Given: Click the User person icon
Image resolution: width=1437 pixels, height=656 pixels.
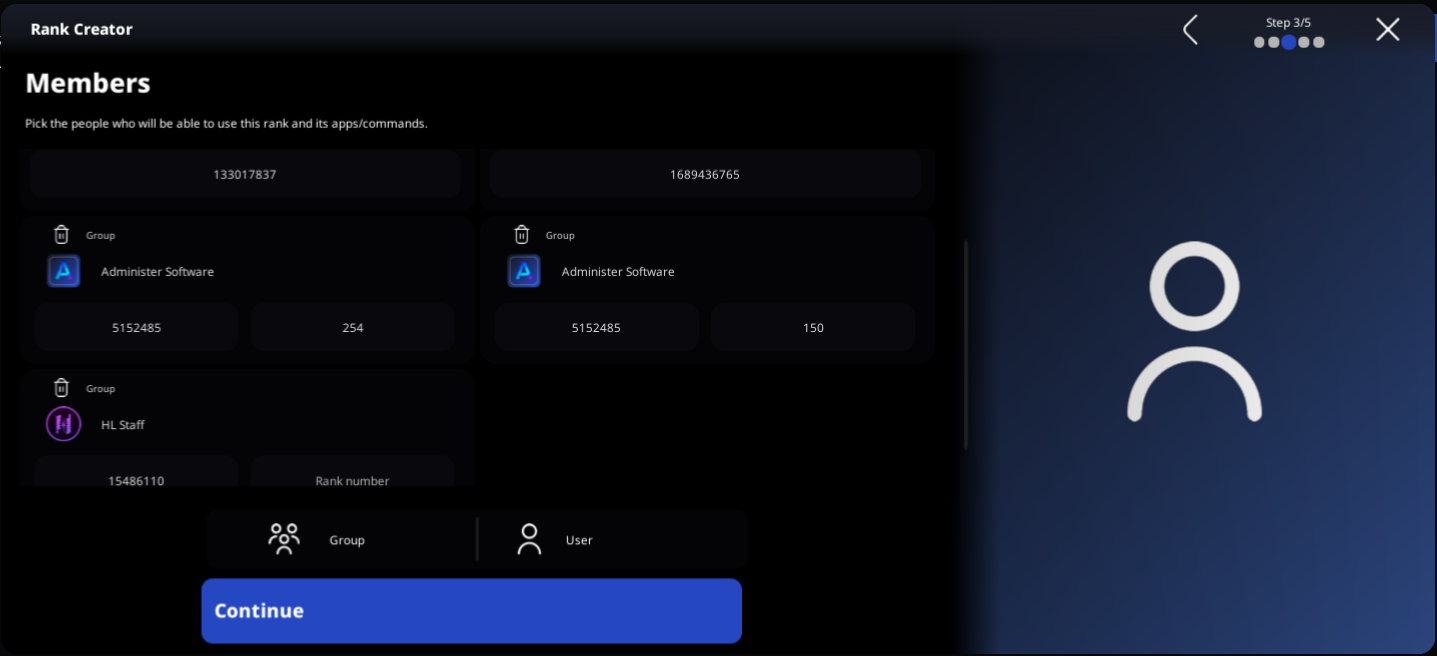Looking at the screenshot, I should (529, 538).
